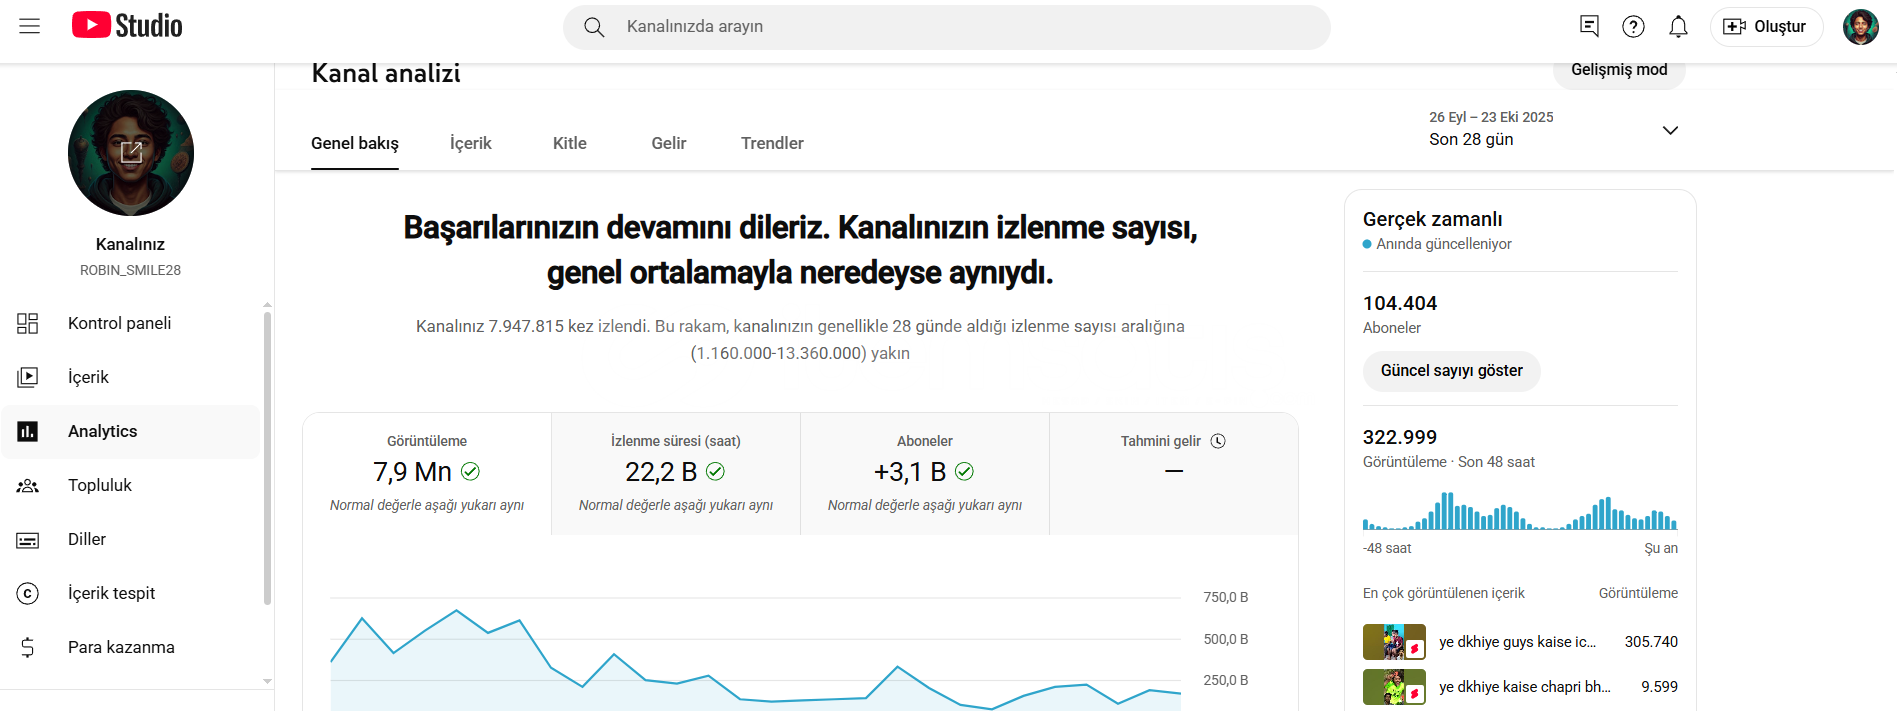Click the YouTube Studio logo
Screen dimensions: 1897x711
tap(127, 26)
